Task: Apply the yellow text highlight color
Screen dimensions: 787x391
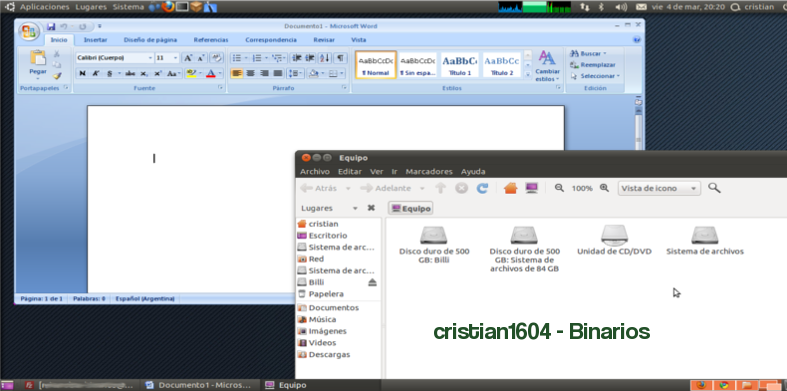Action: tap(191, 74)
